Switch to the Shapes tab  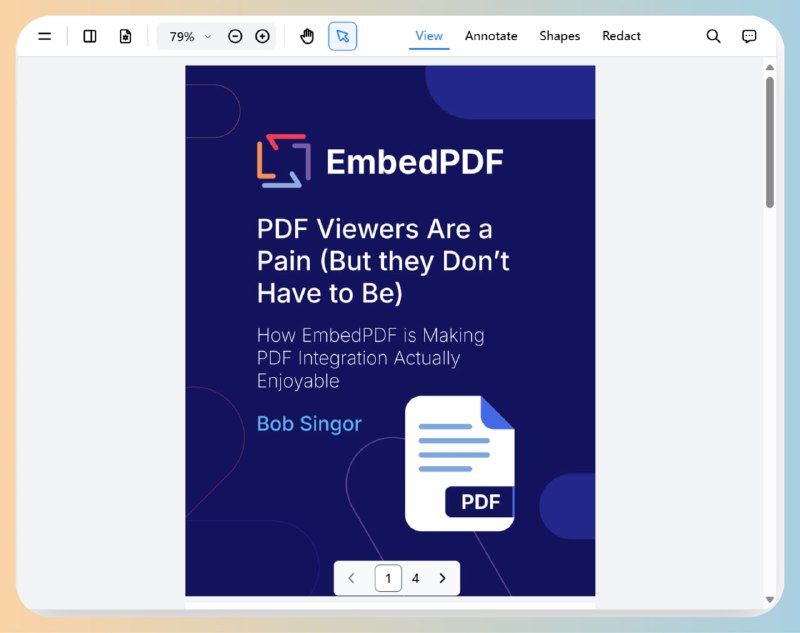560,36
